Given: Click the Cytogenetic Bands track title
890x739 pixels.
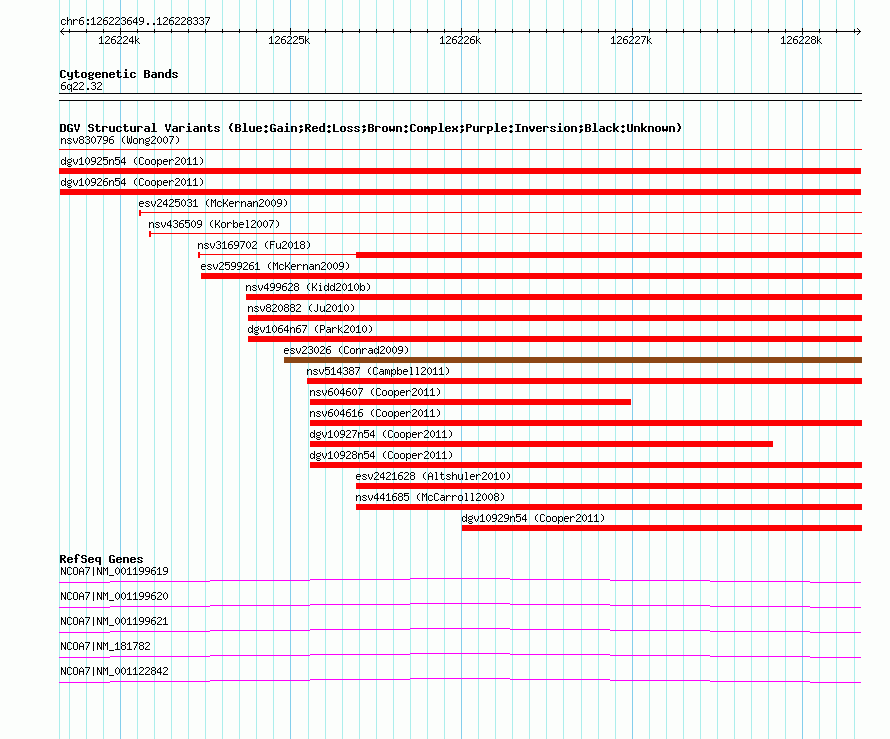Looking at the screenshot, I should click(x=119, y=74).
